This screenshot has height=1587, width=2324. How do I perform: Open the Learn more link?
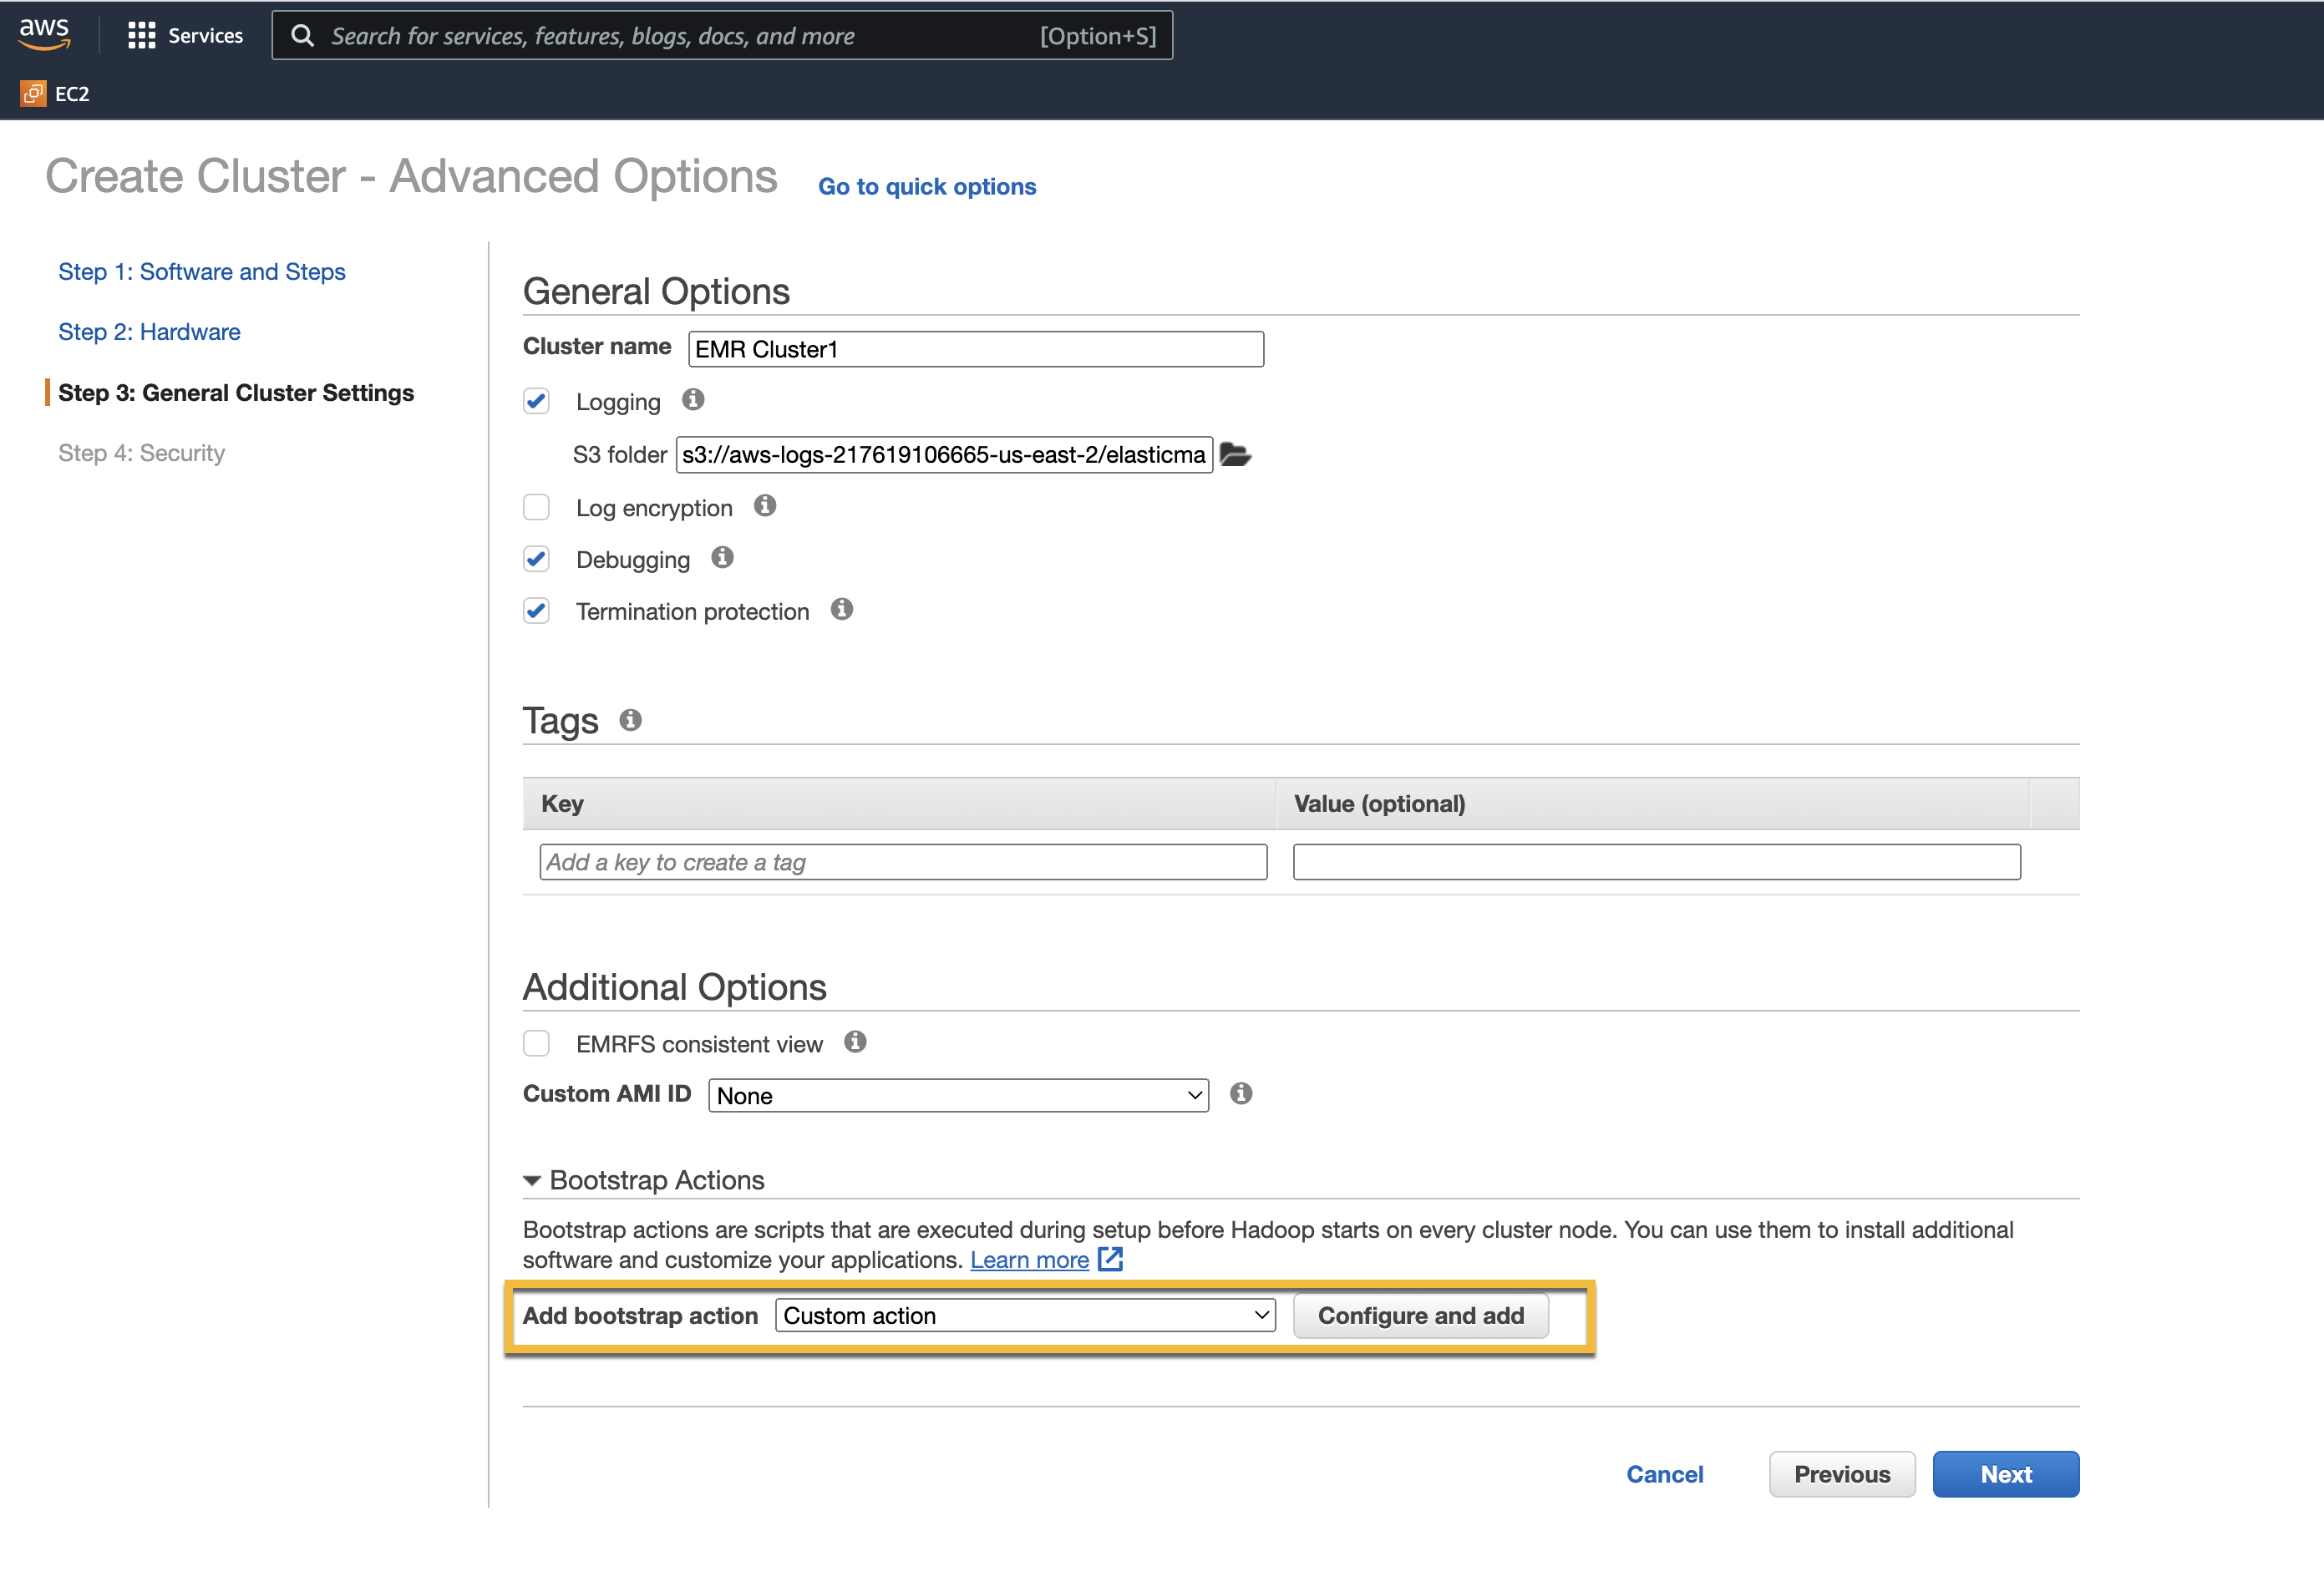(x=1029, y=1260)
